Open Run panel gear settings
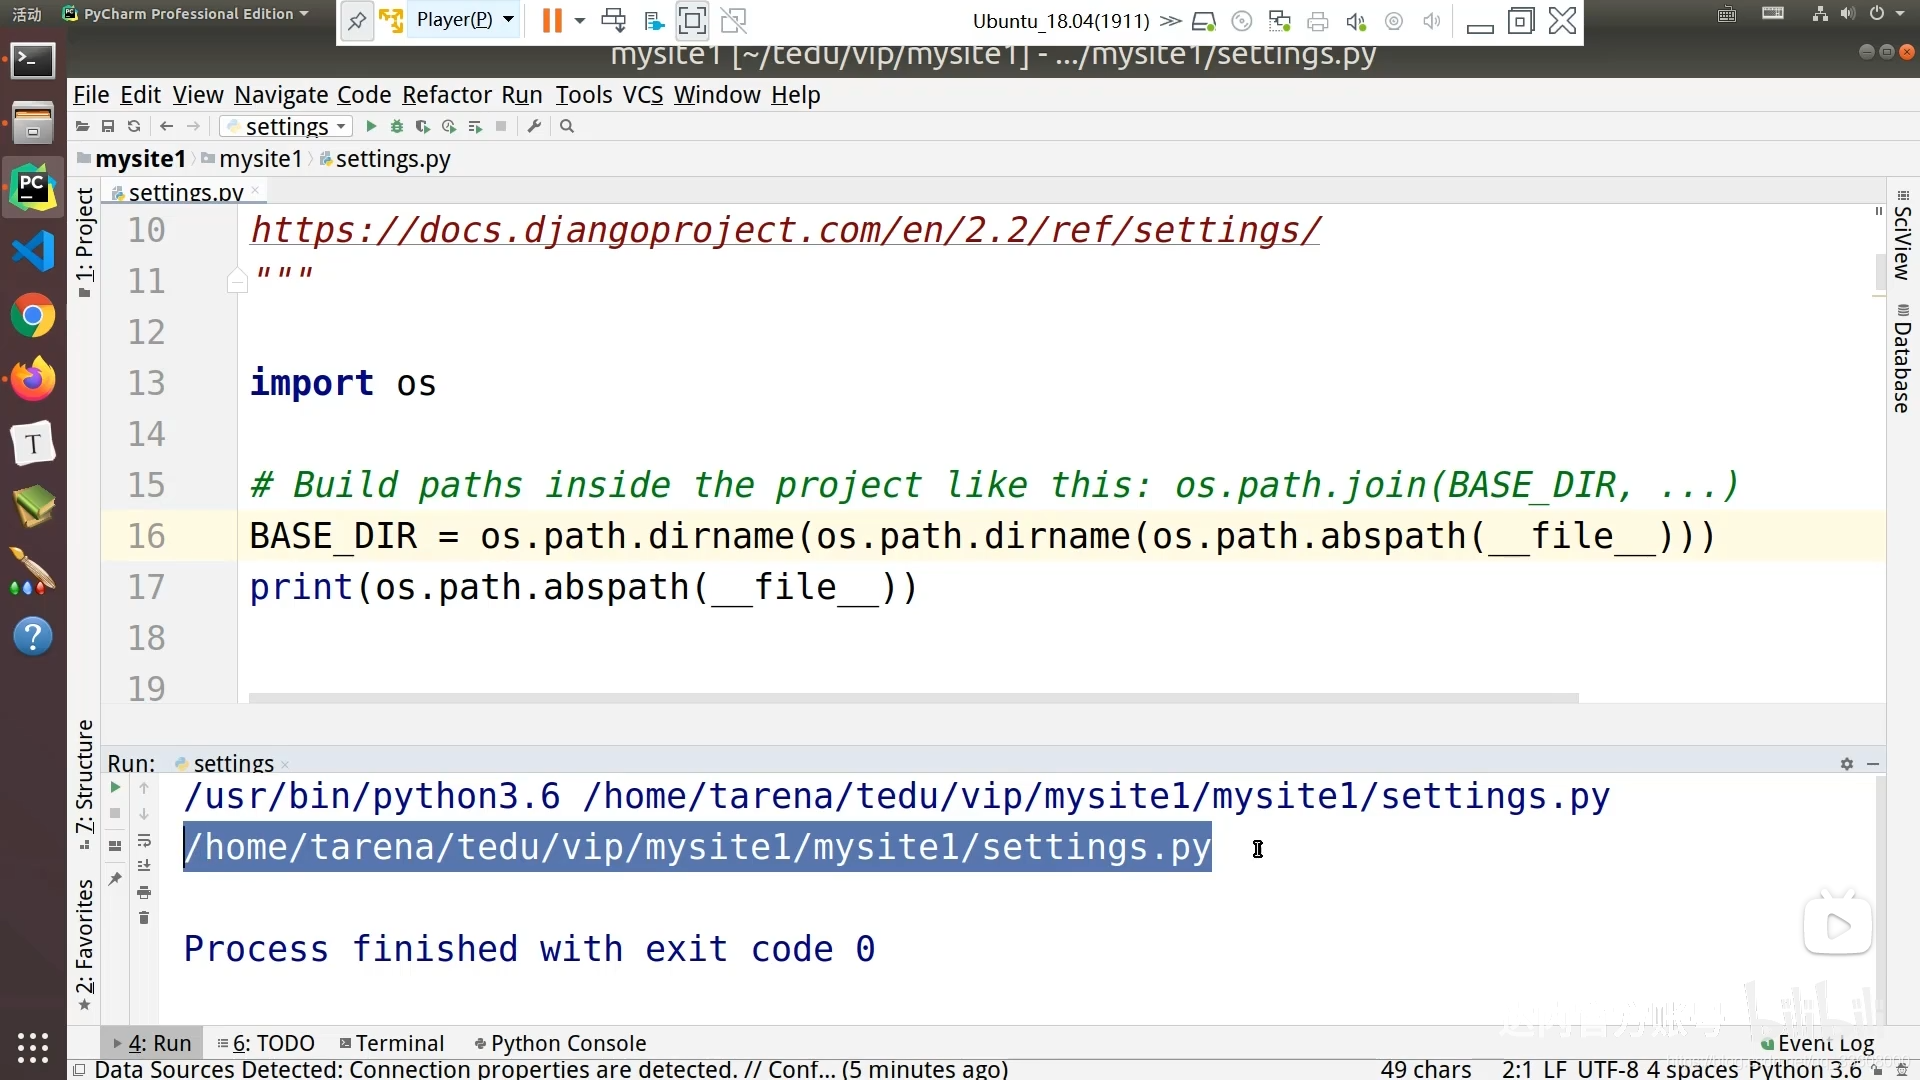Image resolution: width=1920 pixels, height=1080 pixels. tap(1847, 764)
